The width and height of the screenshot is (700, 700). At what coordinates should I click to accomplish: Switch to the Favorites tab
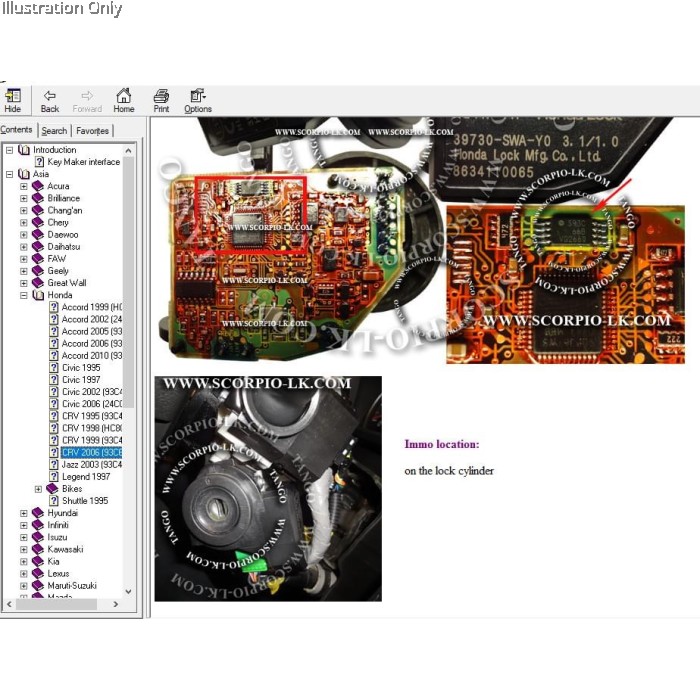93,131
